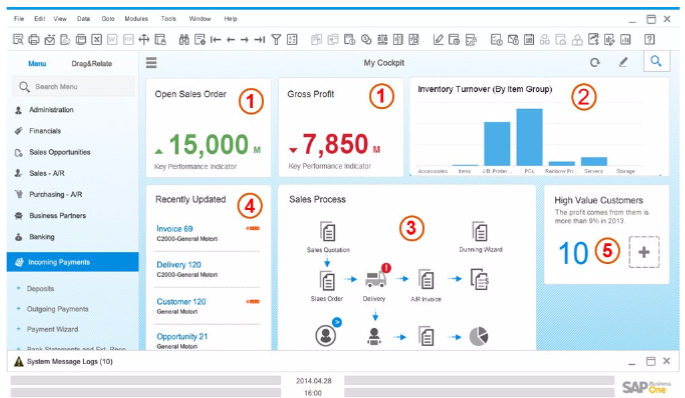This screenshot has width=685, height=398.
Task: Click the Send Email envelope icon
Action: (50, 40)
